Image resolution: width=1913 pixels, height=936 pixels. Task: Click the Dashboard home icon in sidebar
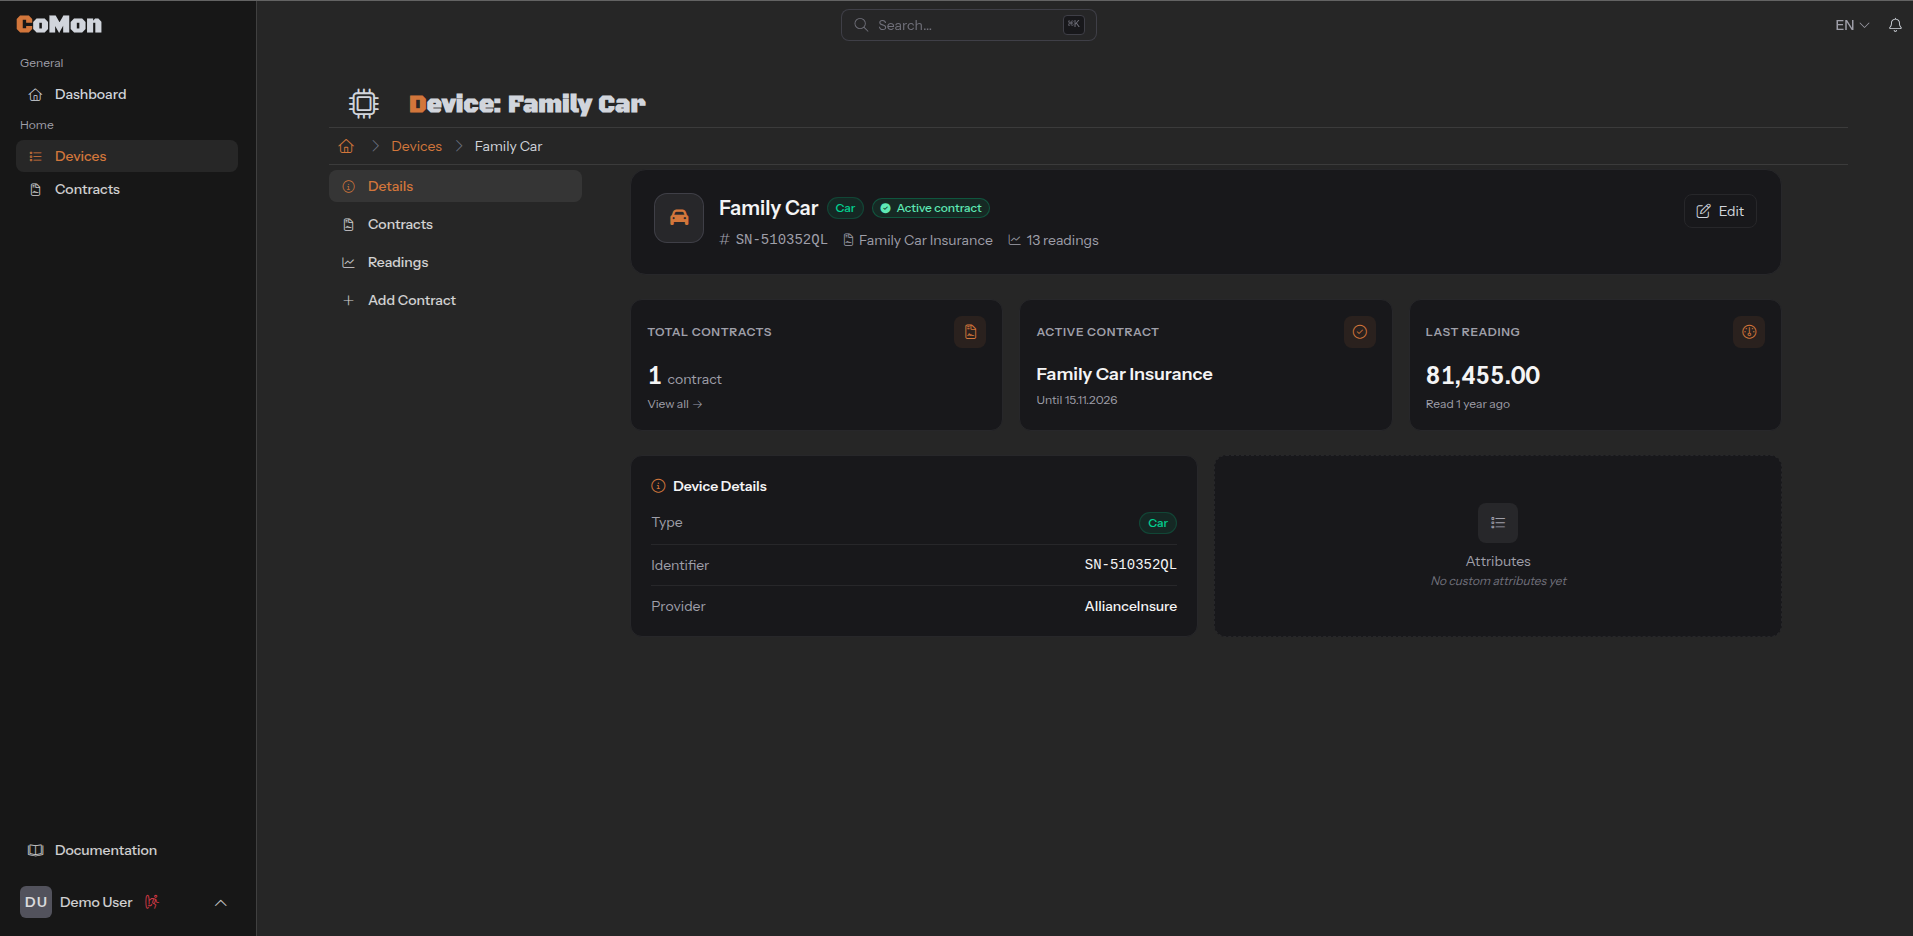click(x=36, y=94)
